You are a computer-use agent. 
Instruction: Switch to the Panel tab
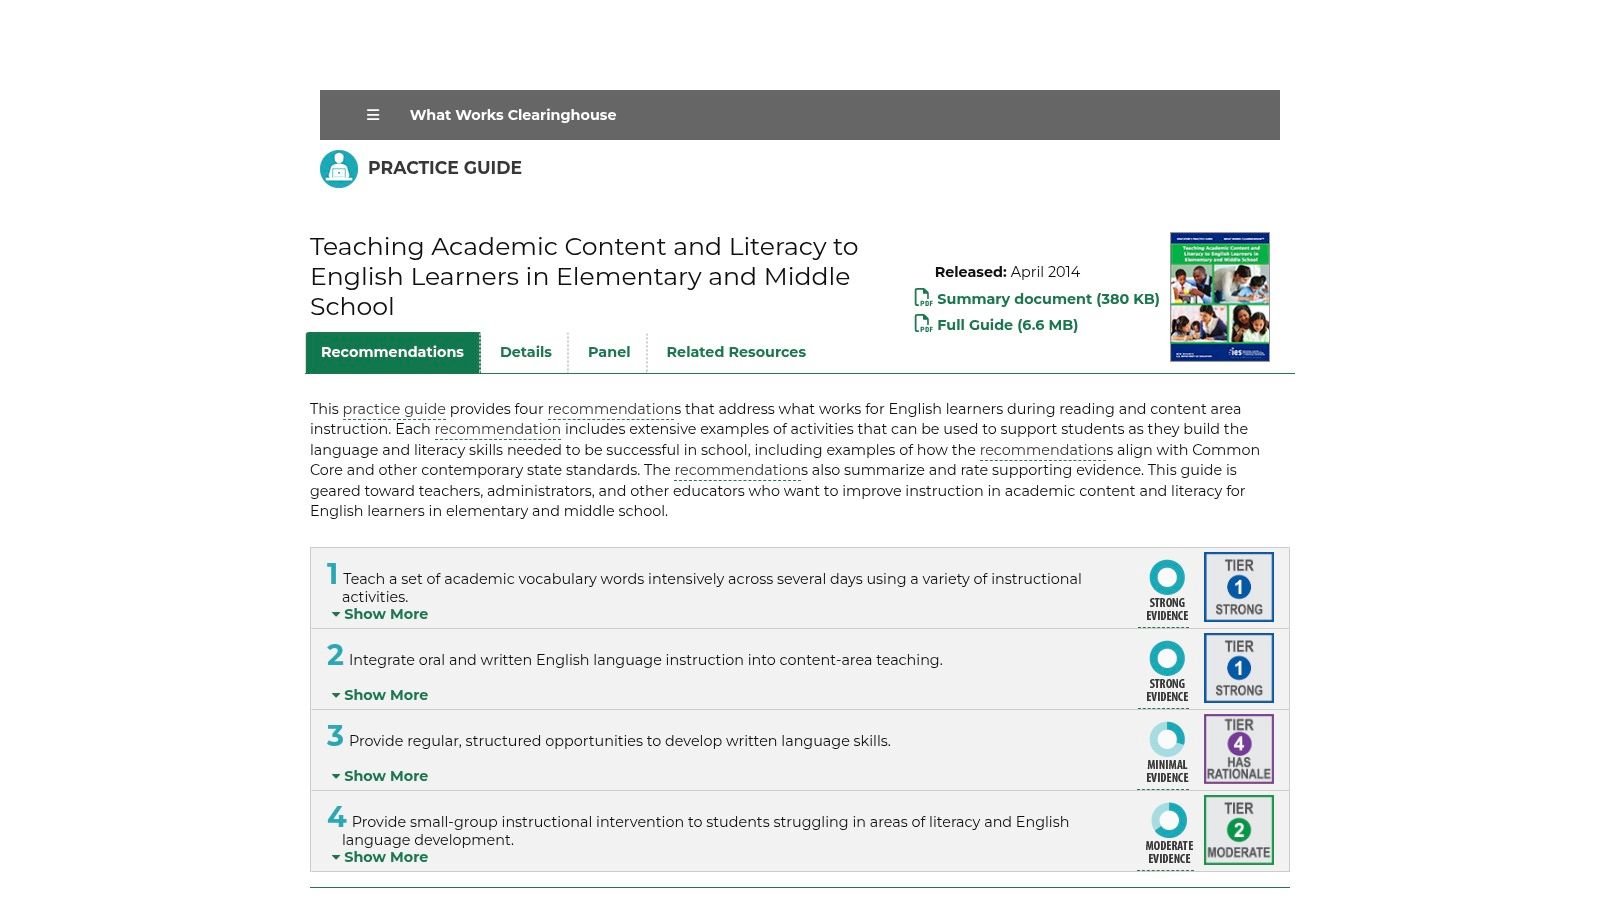tap(609, 352)
